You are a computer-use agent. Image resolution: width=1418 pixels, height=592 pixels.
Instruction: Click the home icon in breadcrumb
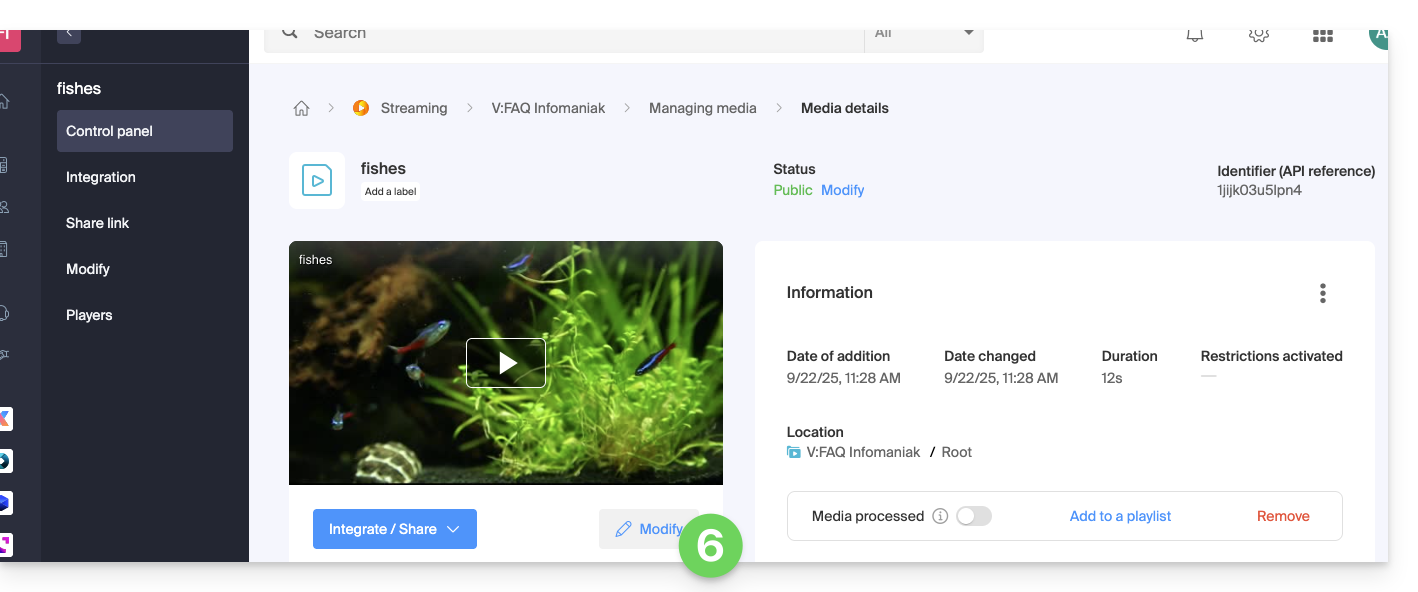coord(301,109)
